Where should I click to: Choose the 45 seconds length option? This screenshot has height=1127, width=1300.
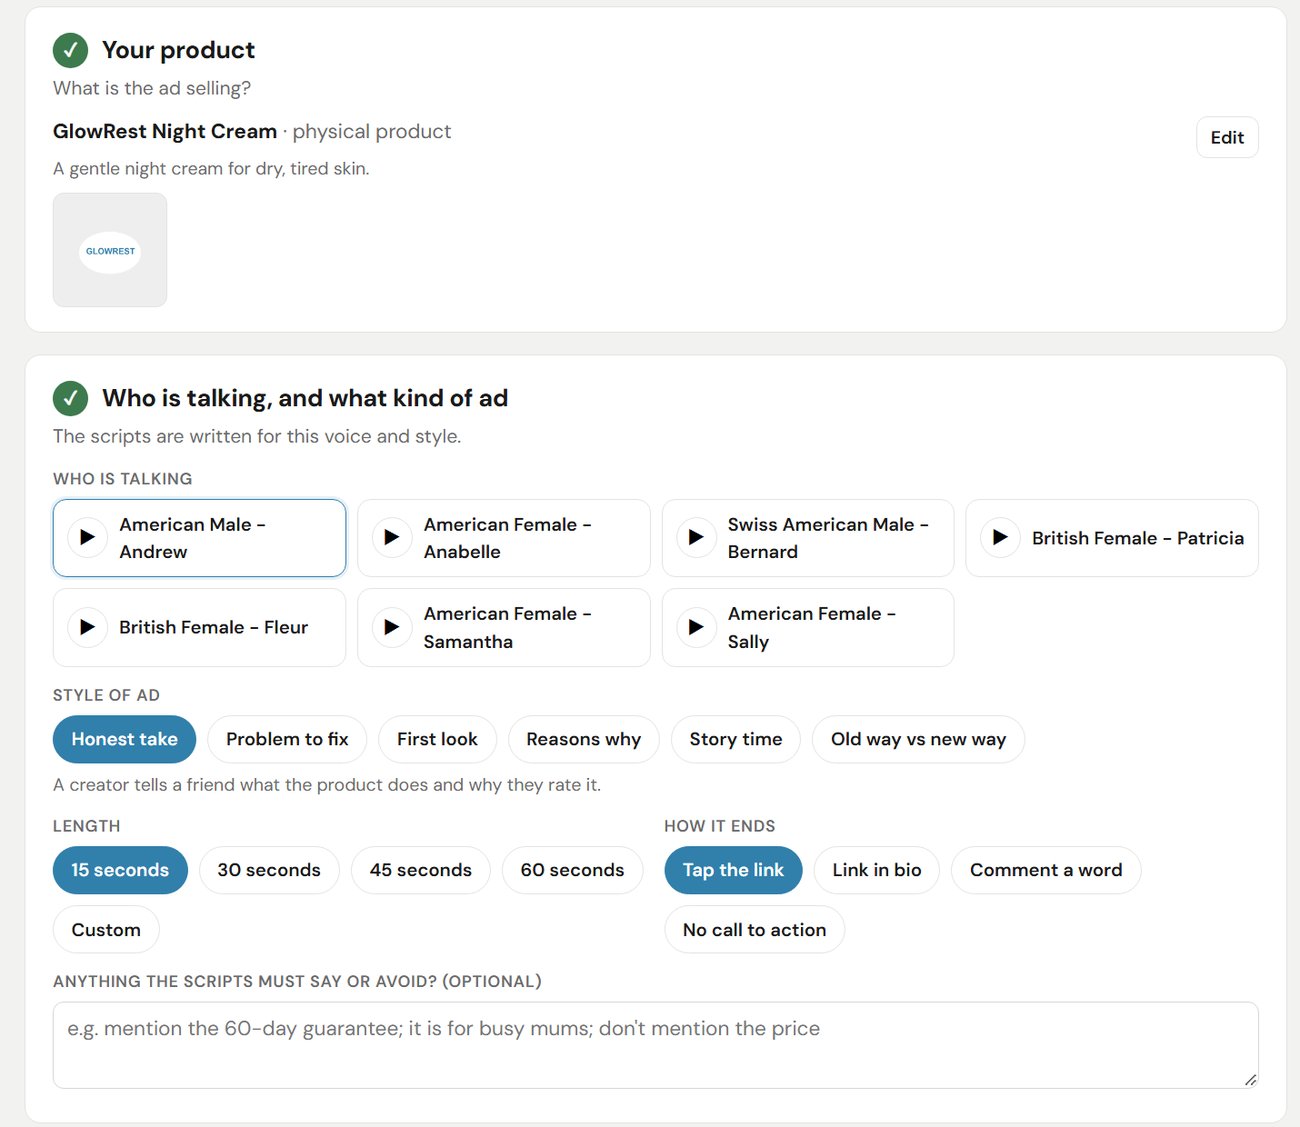tap(420, 870)
